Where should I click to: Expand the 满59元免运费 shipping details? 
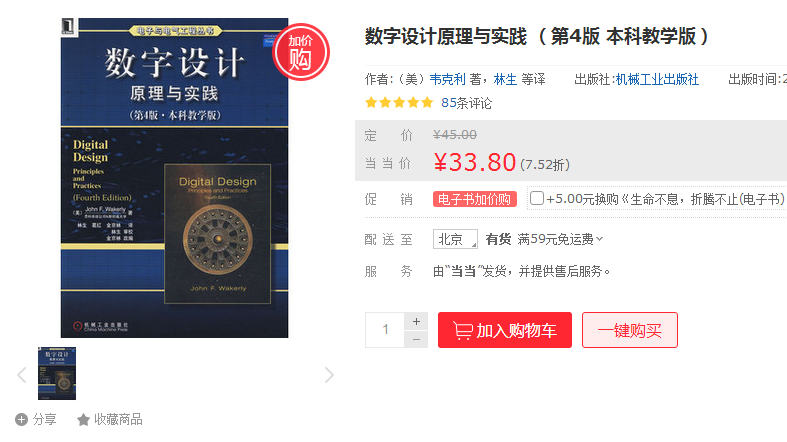point(560,239)
